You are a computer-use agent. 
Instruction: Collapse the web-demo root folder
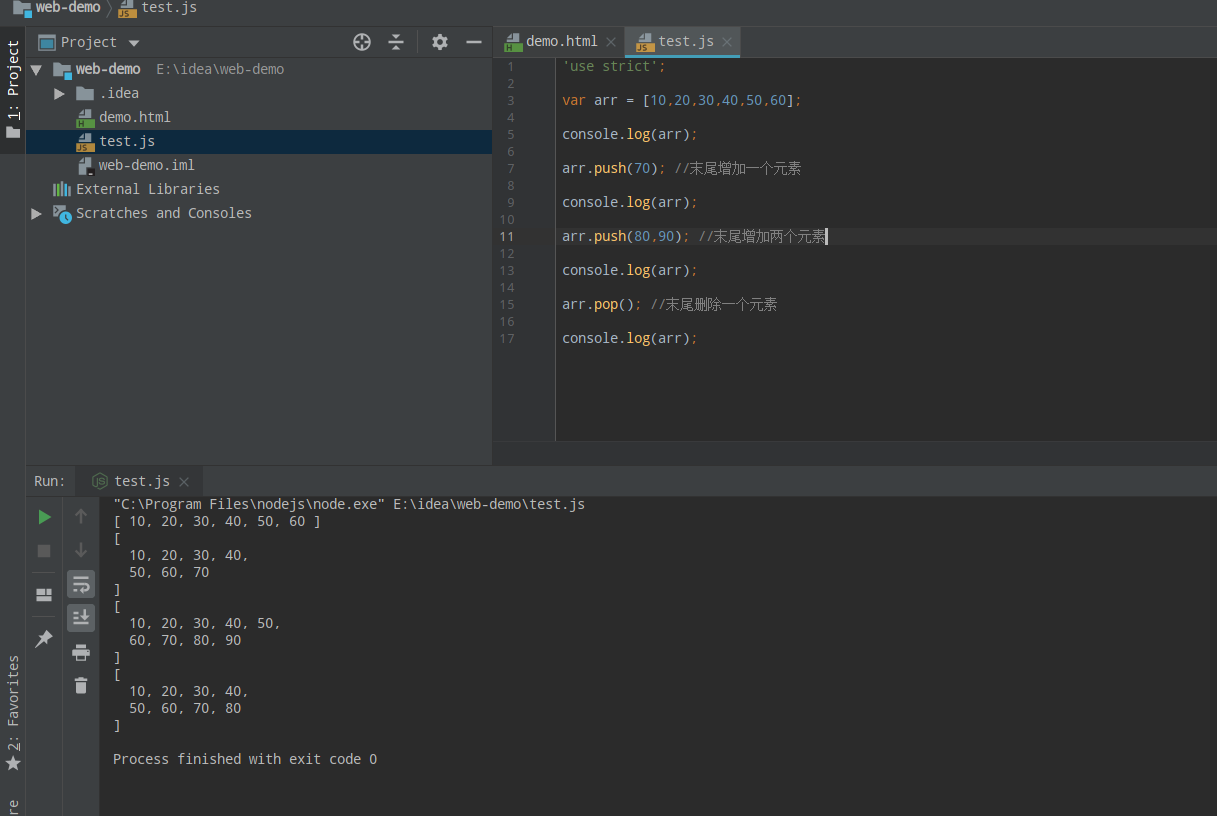click(36, 70)
